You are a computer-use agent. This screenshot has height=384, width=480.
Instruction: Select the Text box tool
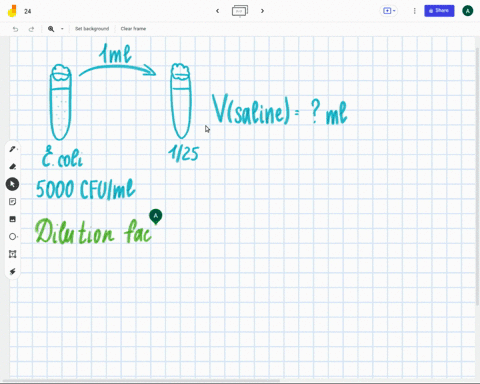[x=13, y=254]
